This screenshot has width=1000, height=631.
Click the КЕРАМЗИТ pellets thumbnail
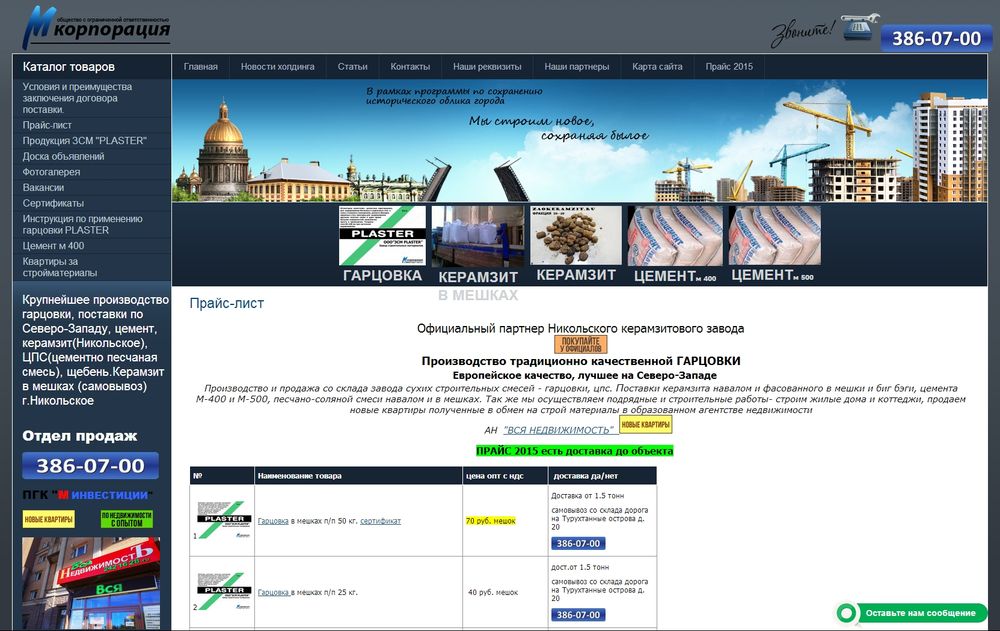(x=576, y=235)
